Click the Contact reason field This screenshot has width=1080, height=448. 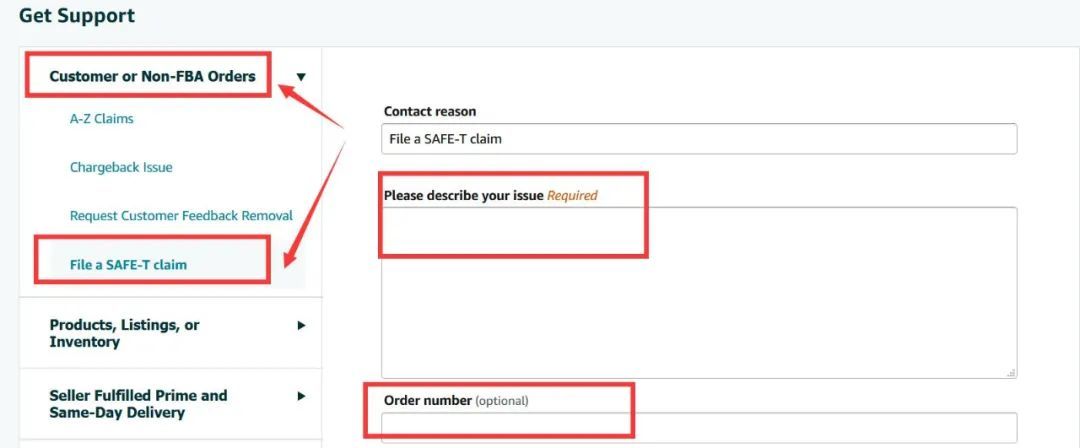699,139
